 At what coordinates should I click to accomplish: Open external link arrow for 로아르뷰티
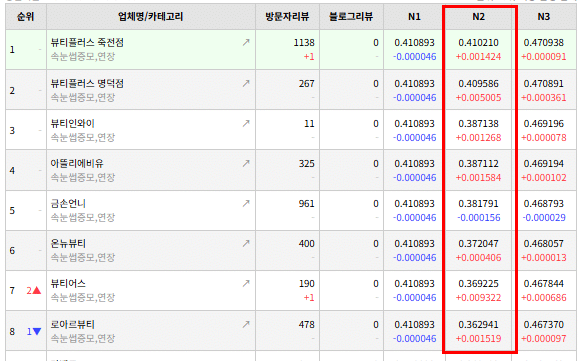[x=246, y=325]
